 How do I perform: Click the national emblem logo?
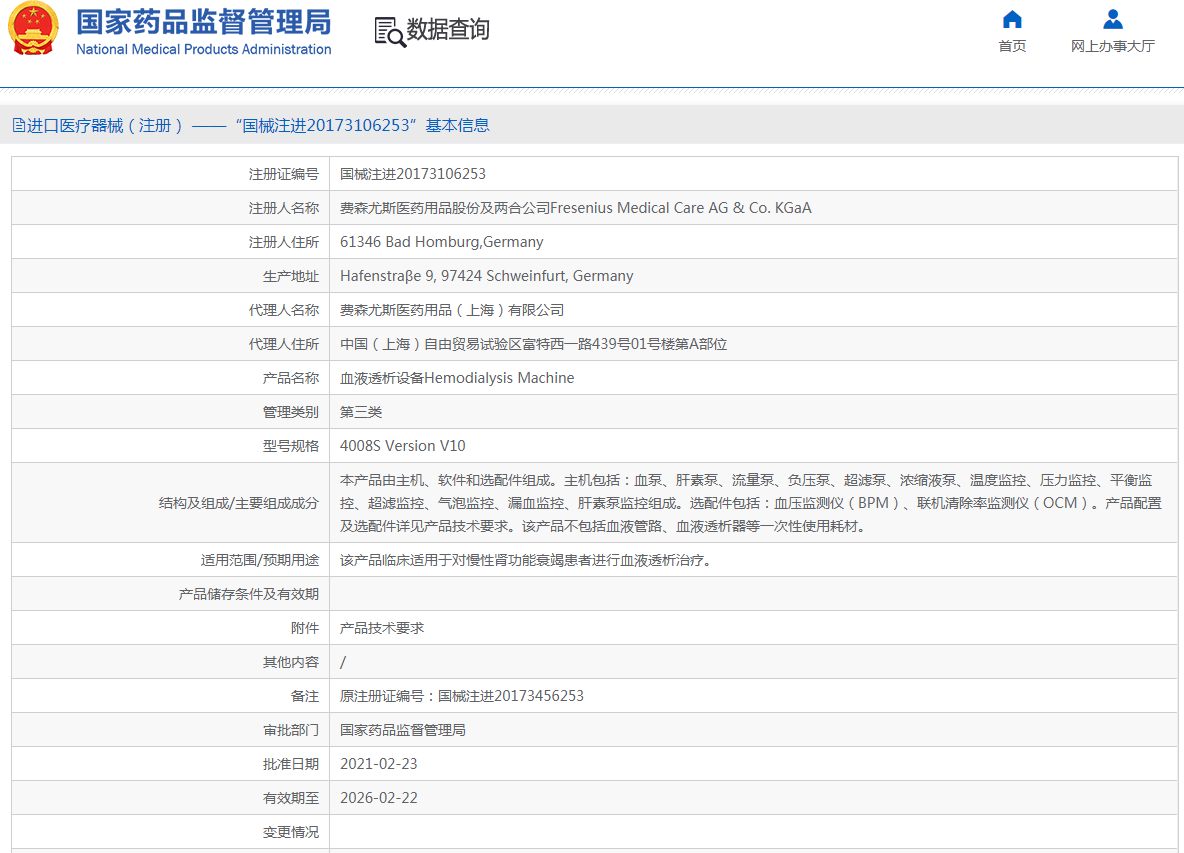pyautogui.click(x=33, y=29)
